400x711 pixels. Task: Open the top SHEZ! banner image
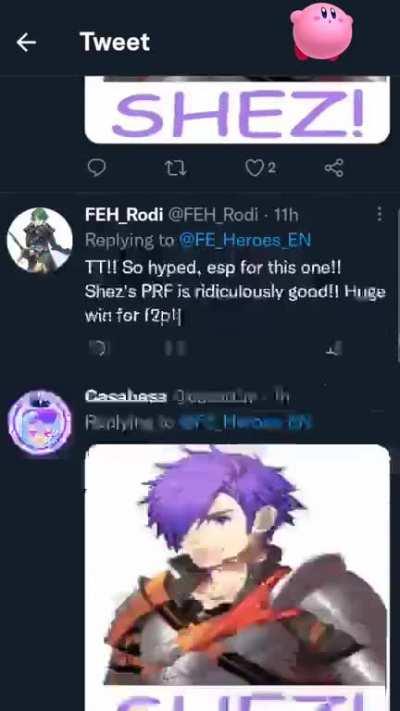click(237, 110)
